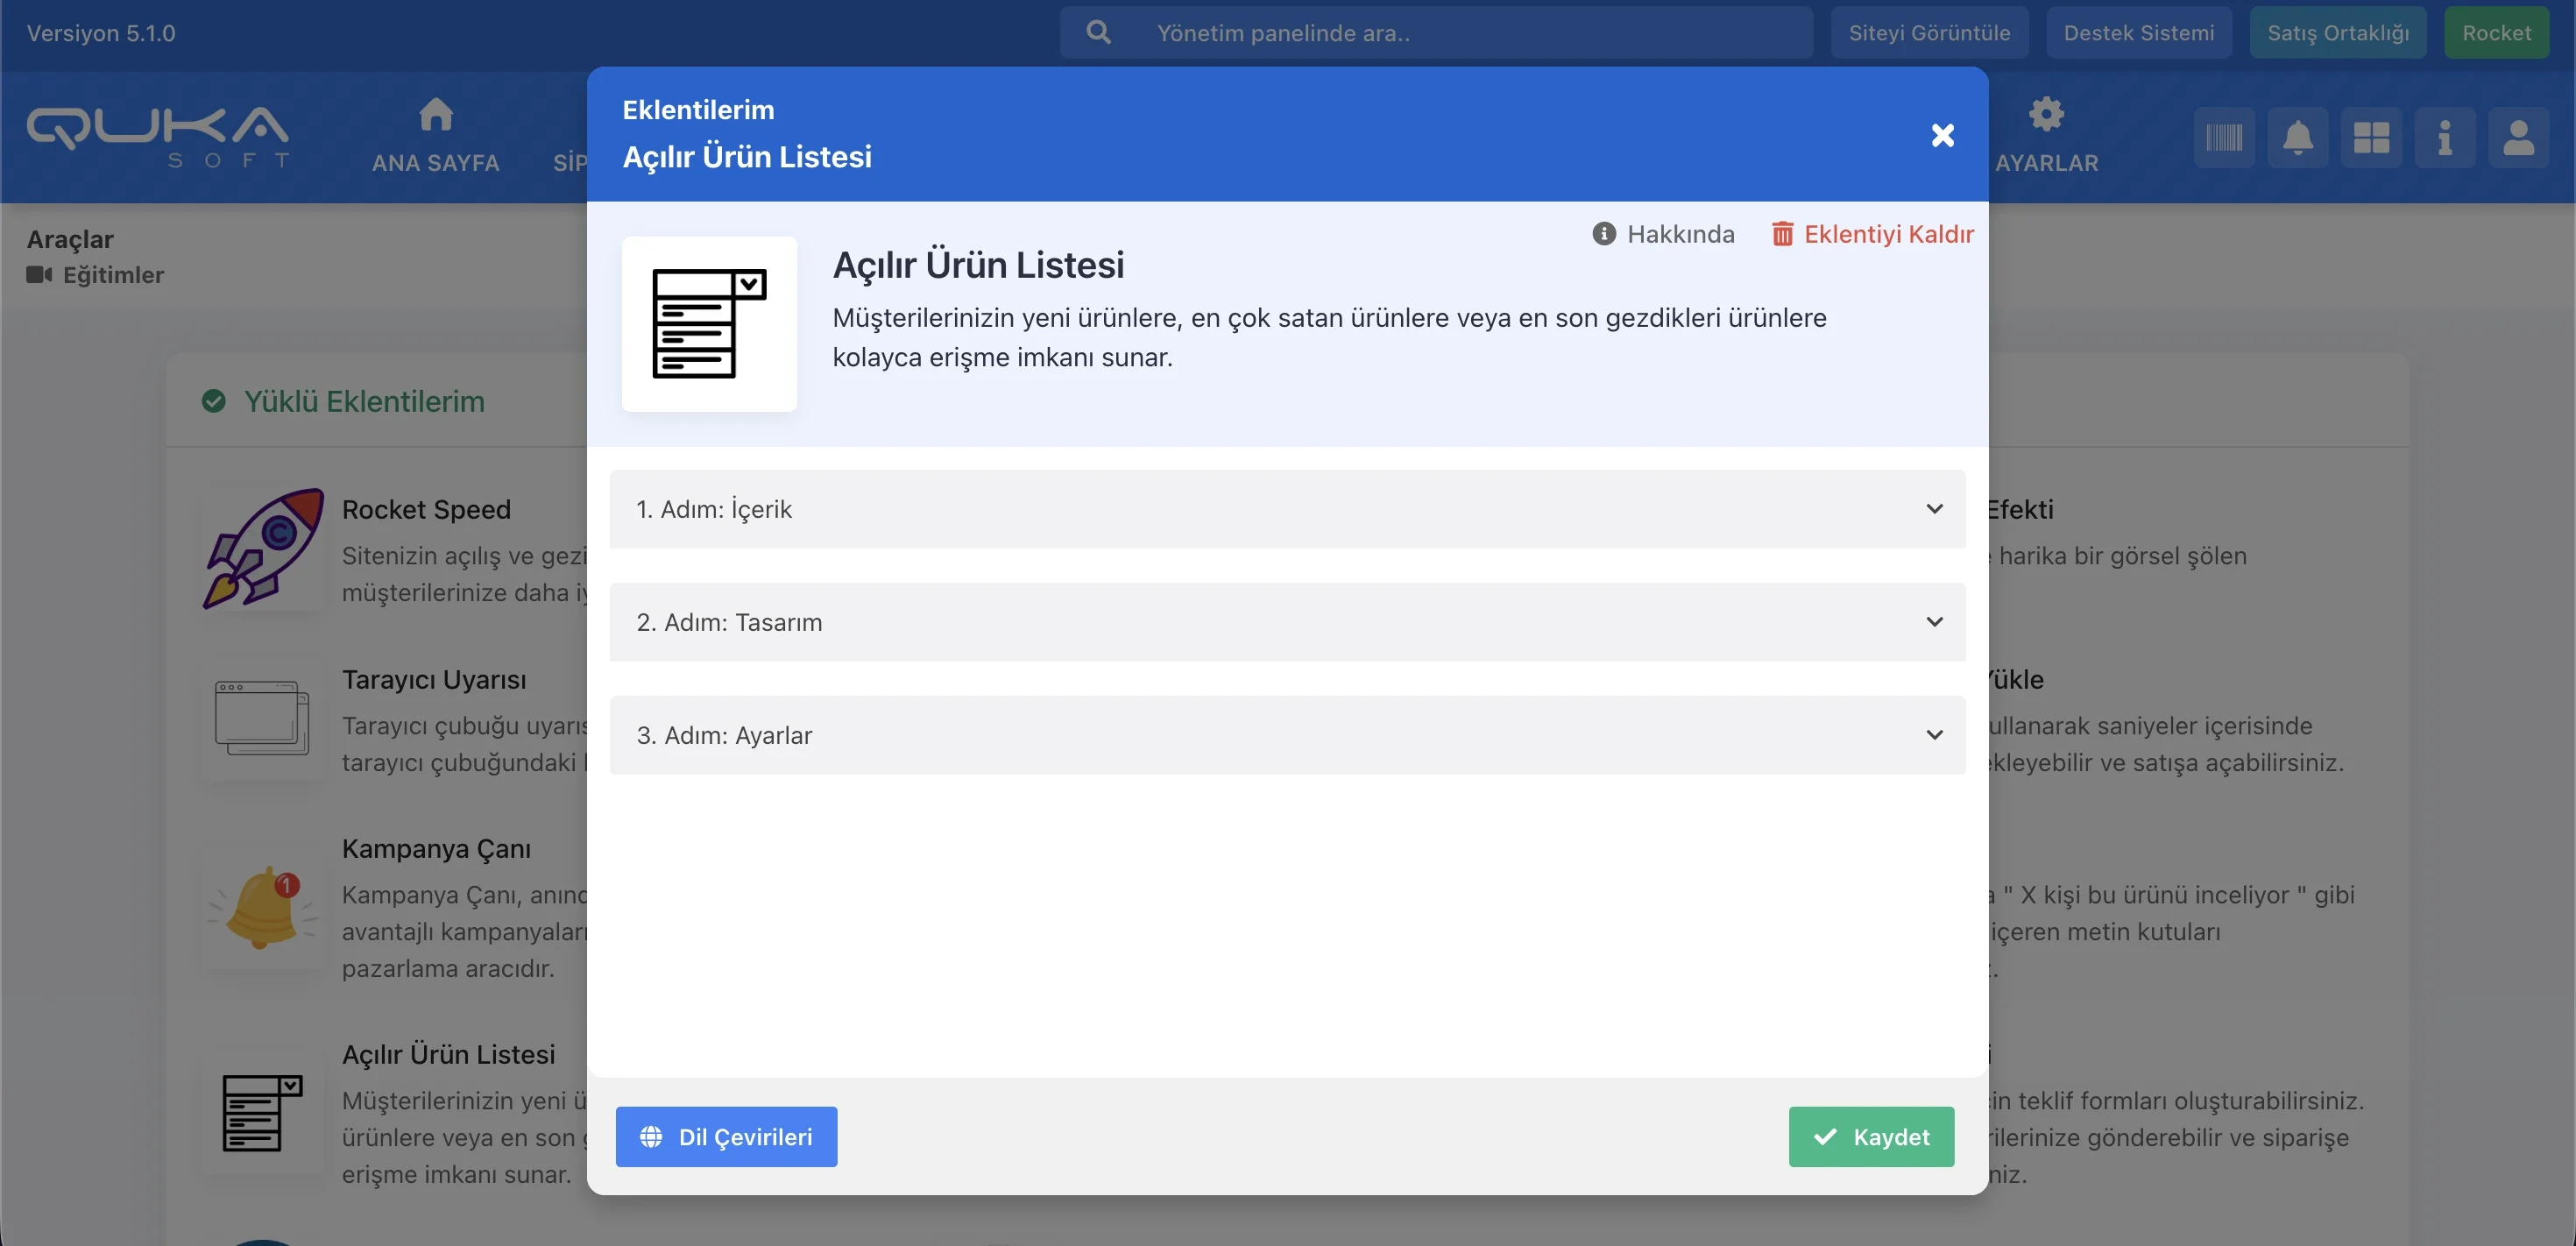Click the barcode icon in header

(2224, 137)
